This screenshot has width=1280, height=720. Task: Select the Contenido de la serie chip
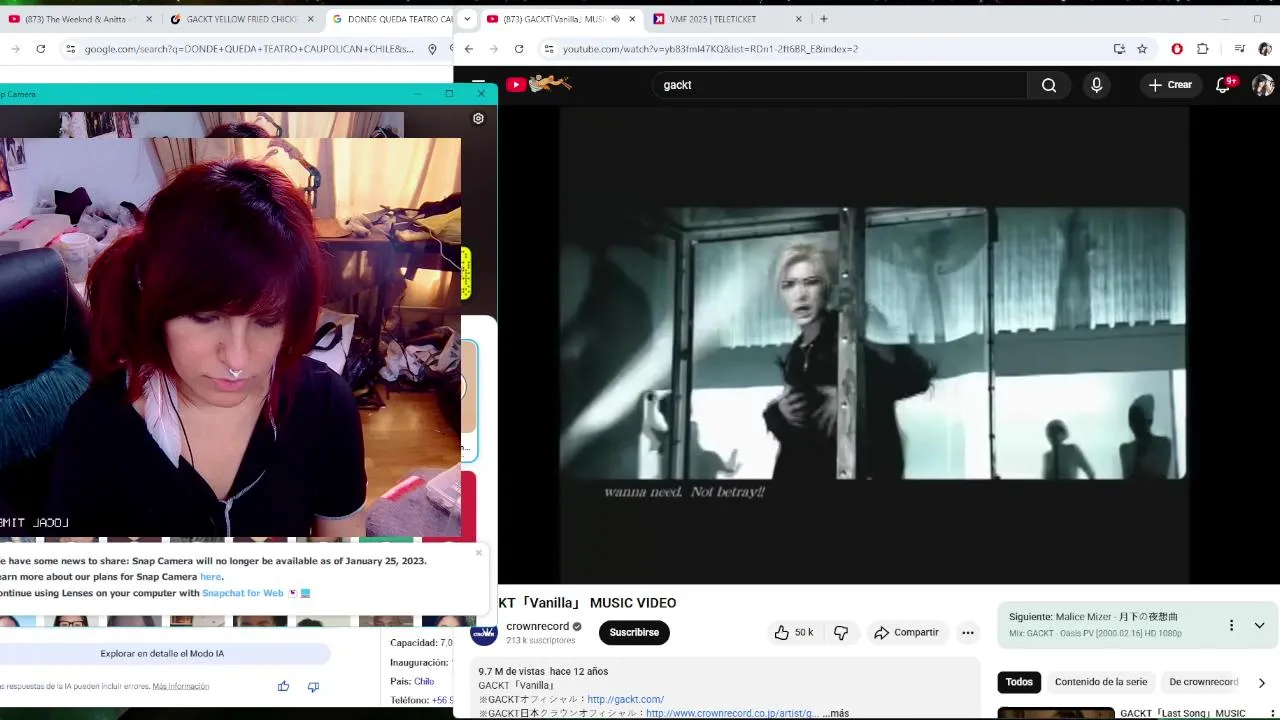(1101, 682)
